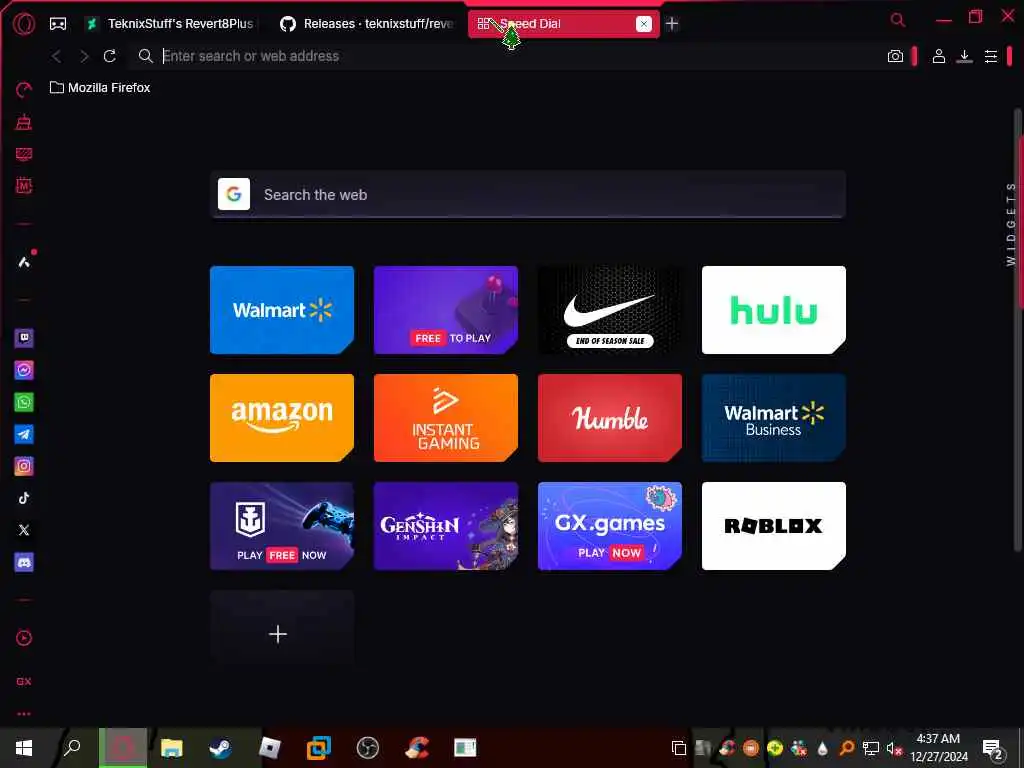This screenshot has width=1024, height=768.
Task: Switch to the GitHub Releases tab
Action: pos(366,24)
